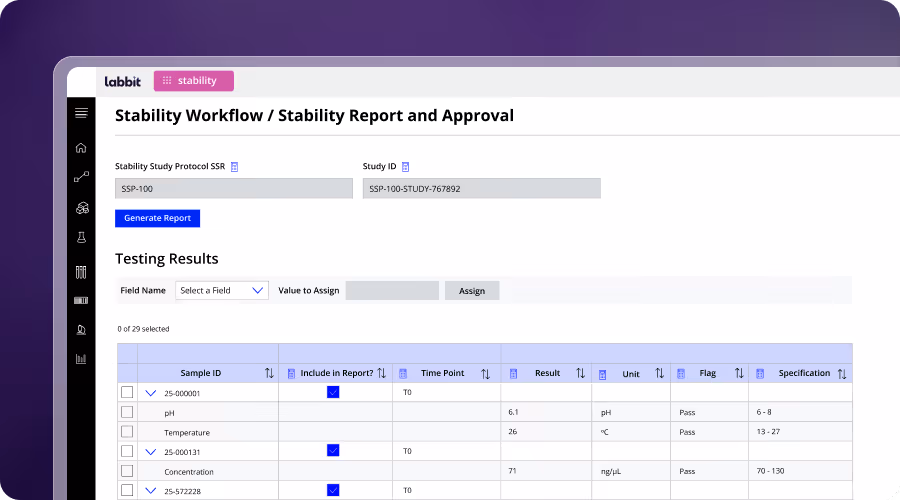The image size is (900, 500).
Task: Click the Temperature specification 13 - 27
Action: pos(768,432)
